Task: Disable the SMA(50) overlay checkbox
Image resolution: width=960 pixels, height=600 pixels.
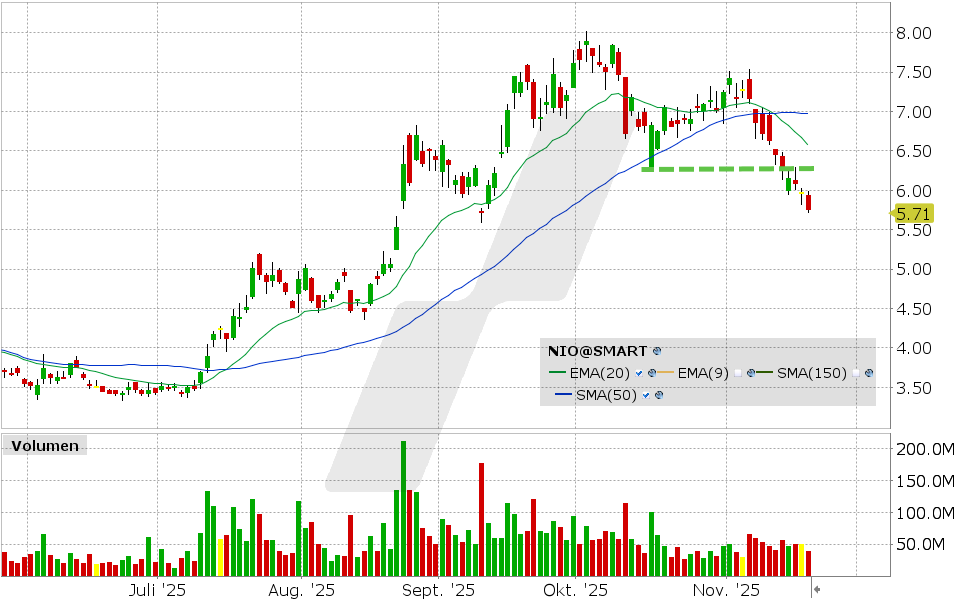Action: point(645,395)
